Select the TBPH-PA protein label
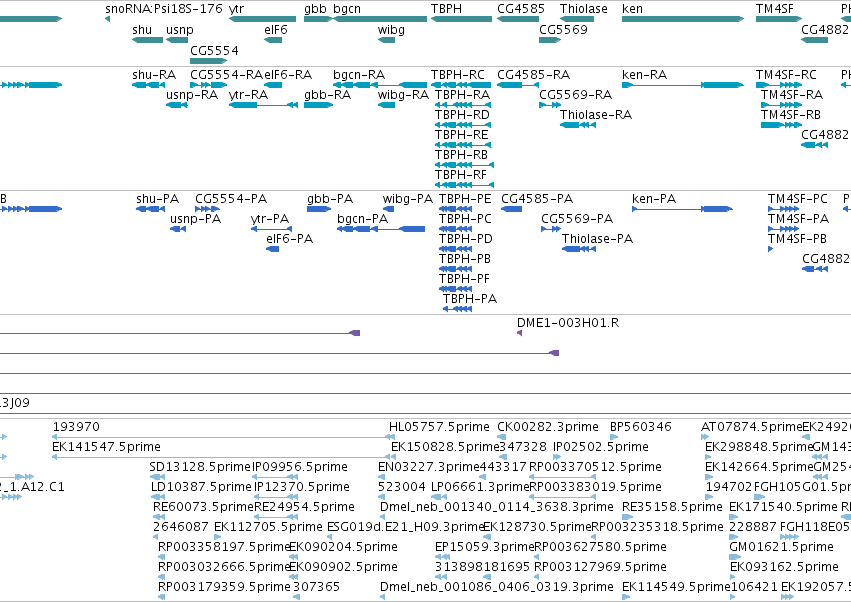This screenshot has height=602, width=851. pos(470,299)
